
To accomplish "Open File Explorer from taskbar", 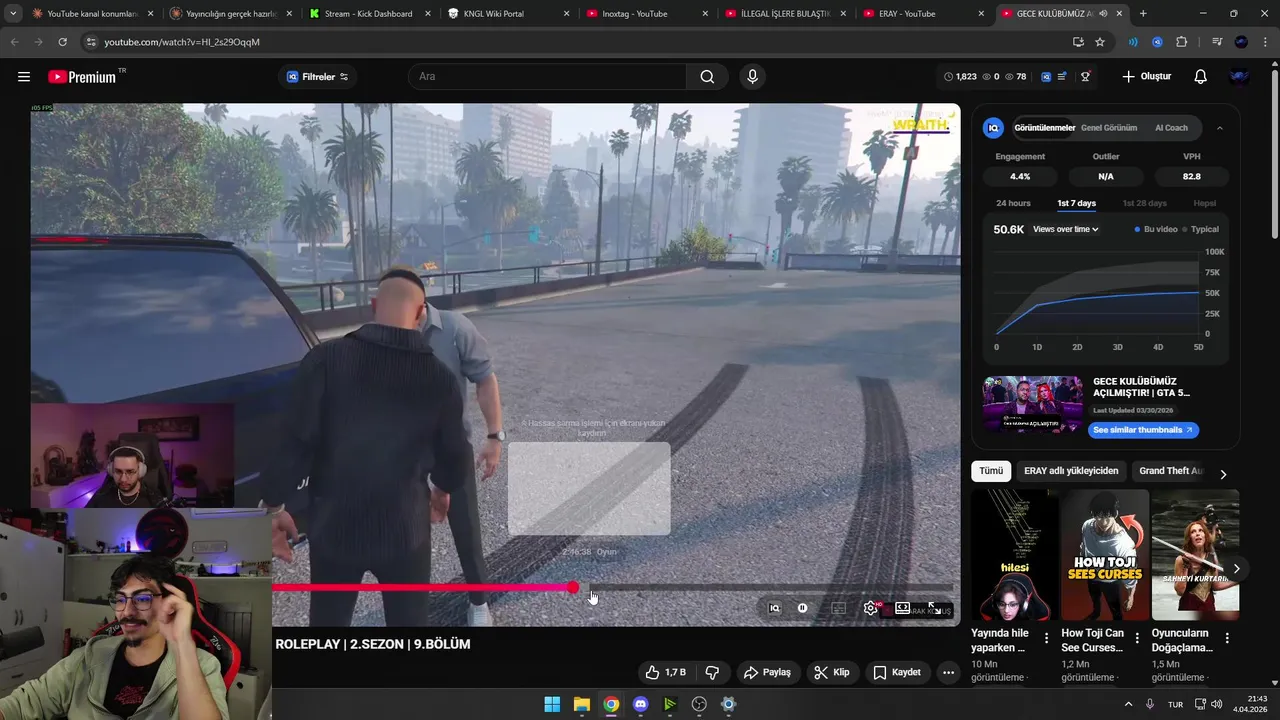I will [x=581, y=704].
